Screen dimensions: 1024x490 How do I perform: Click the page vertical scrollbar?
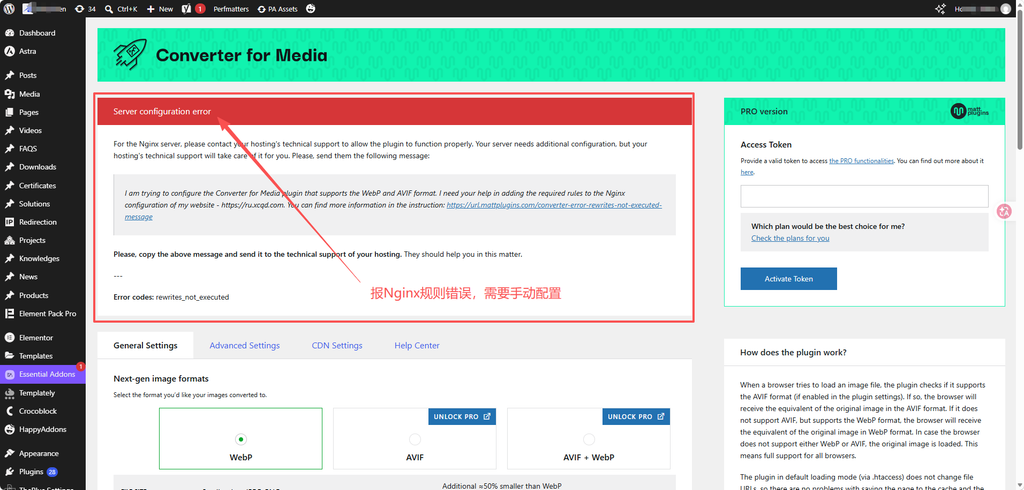[x=1019, y=78]
